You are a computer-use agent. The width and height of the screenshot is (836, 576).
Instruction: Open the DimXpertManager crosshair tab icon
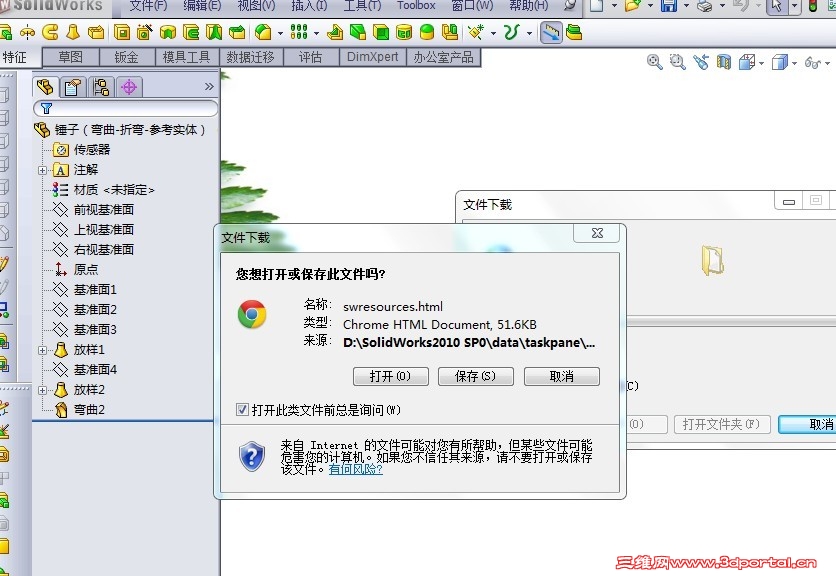[x=129, y=87]
